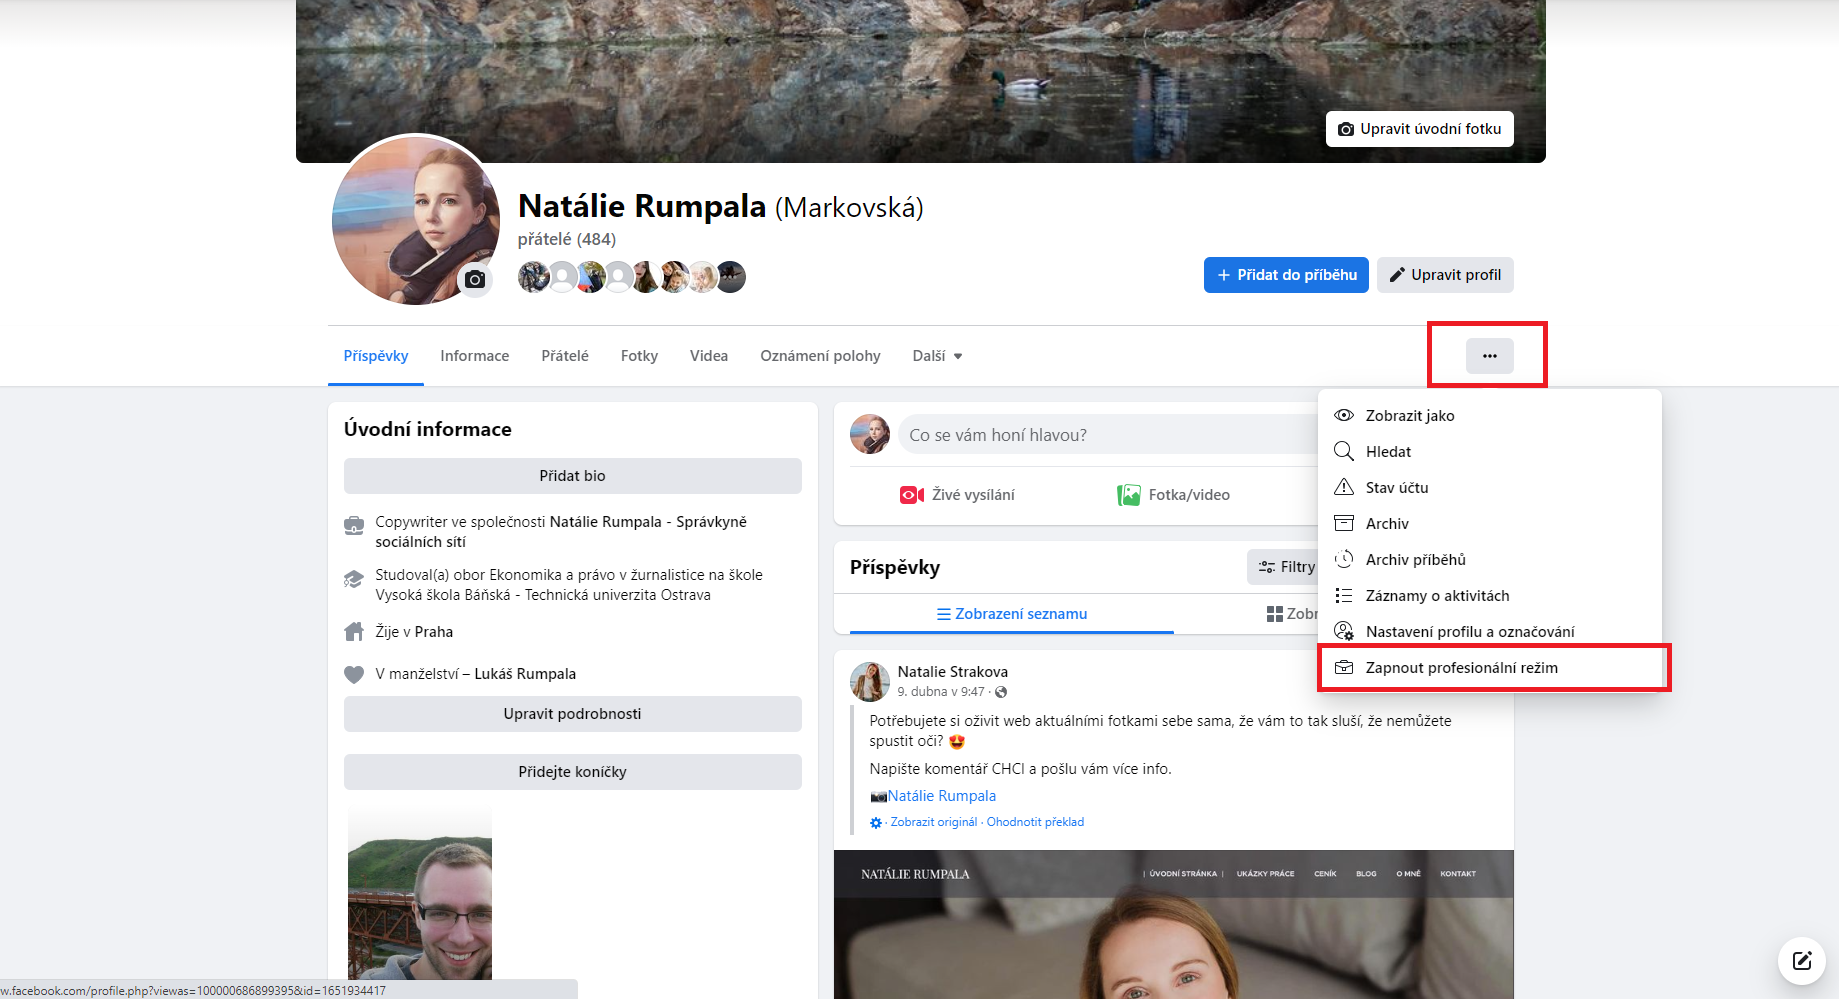Open Archiv from the profile menu
The height and width of the screenshot is (999, 1839).
click(1490, 524)
